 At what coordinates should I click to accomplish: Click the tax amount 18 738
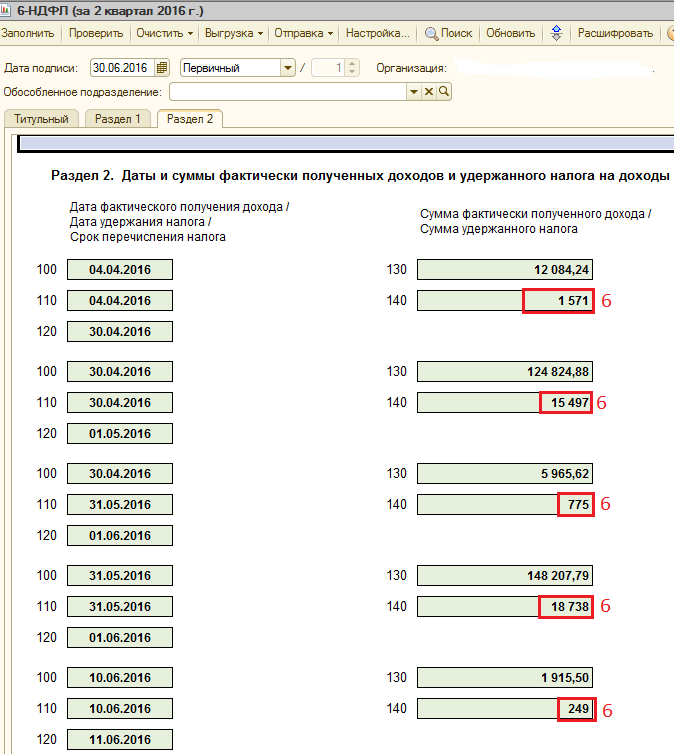[505, 606]
